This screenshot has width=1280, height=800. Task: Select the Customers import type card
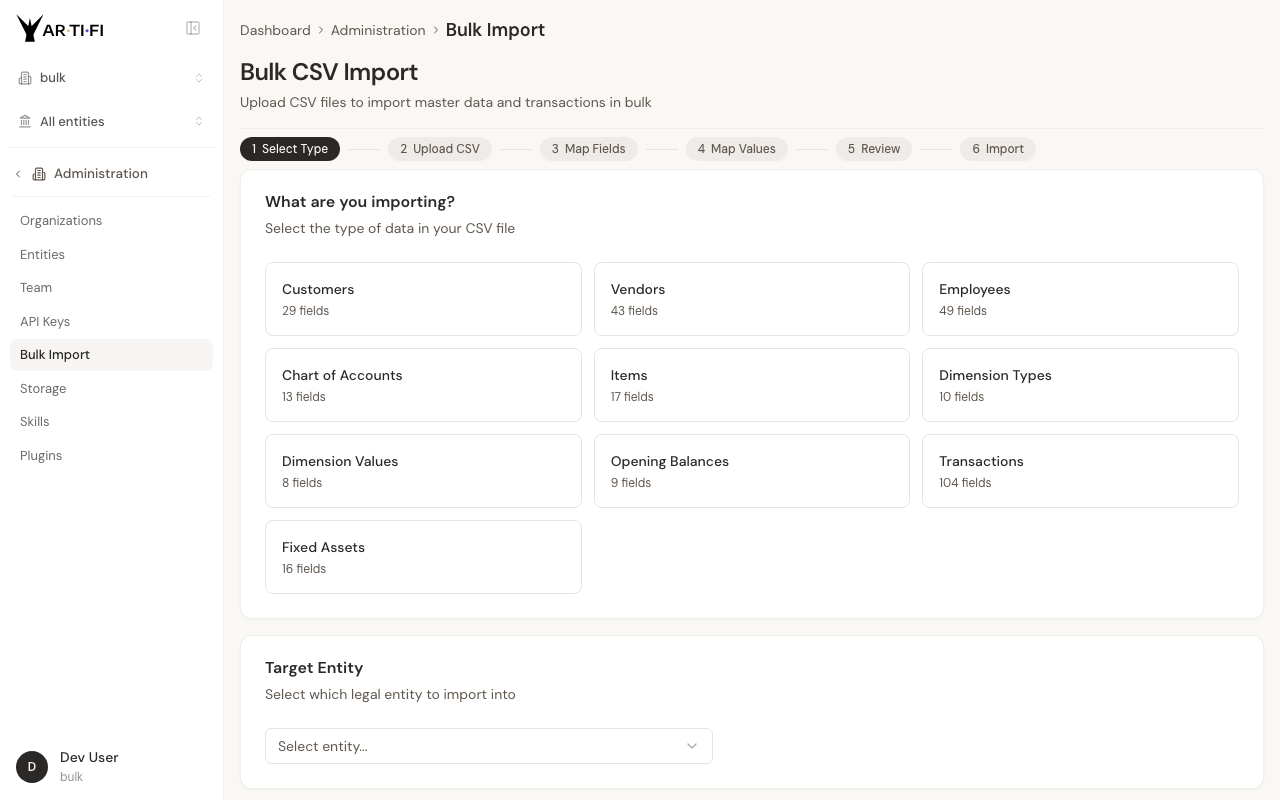coord(423,299)
